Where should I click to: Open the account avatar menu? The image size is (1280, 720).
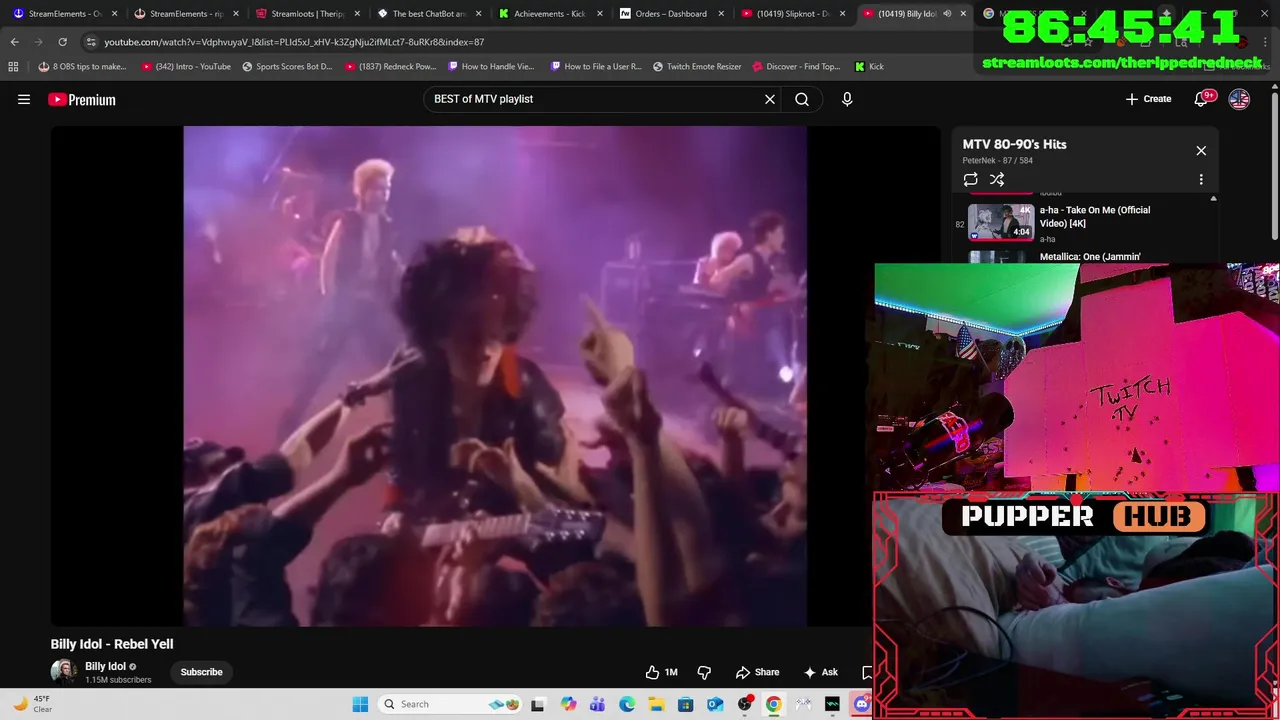click(1239, 99)
